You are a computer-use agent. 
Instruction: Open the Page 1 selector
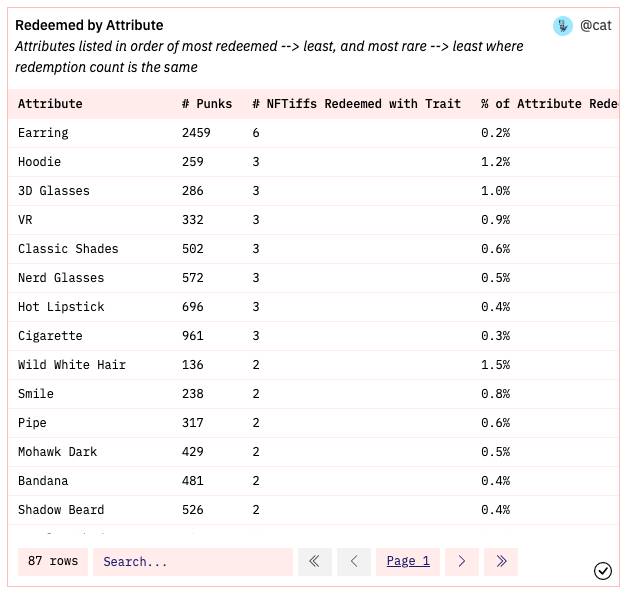pos(408,561)
